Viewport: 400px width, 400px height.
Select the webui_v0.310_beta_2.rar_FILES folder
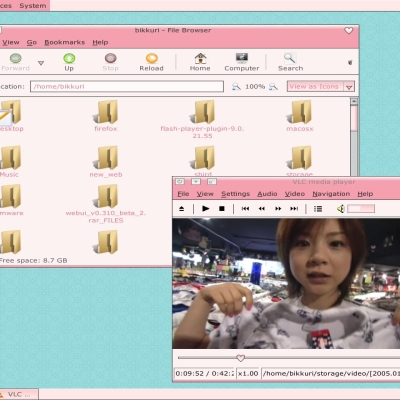[x=106, y=204]
